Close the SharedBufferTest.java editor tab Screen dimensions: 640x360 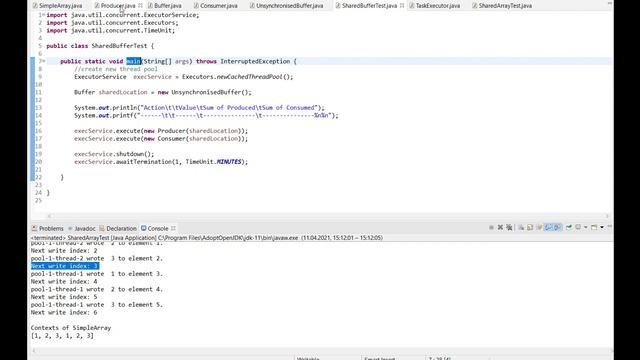click(402, 6)
